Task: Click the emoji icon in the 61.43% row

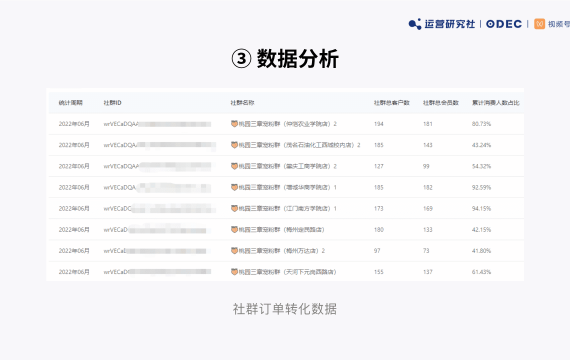Action: (234, 272)
